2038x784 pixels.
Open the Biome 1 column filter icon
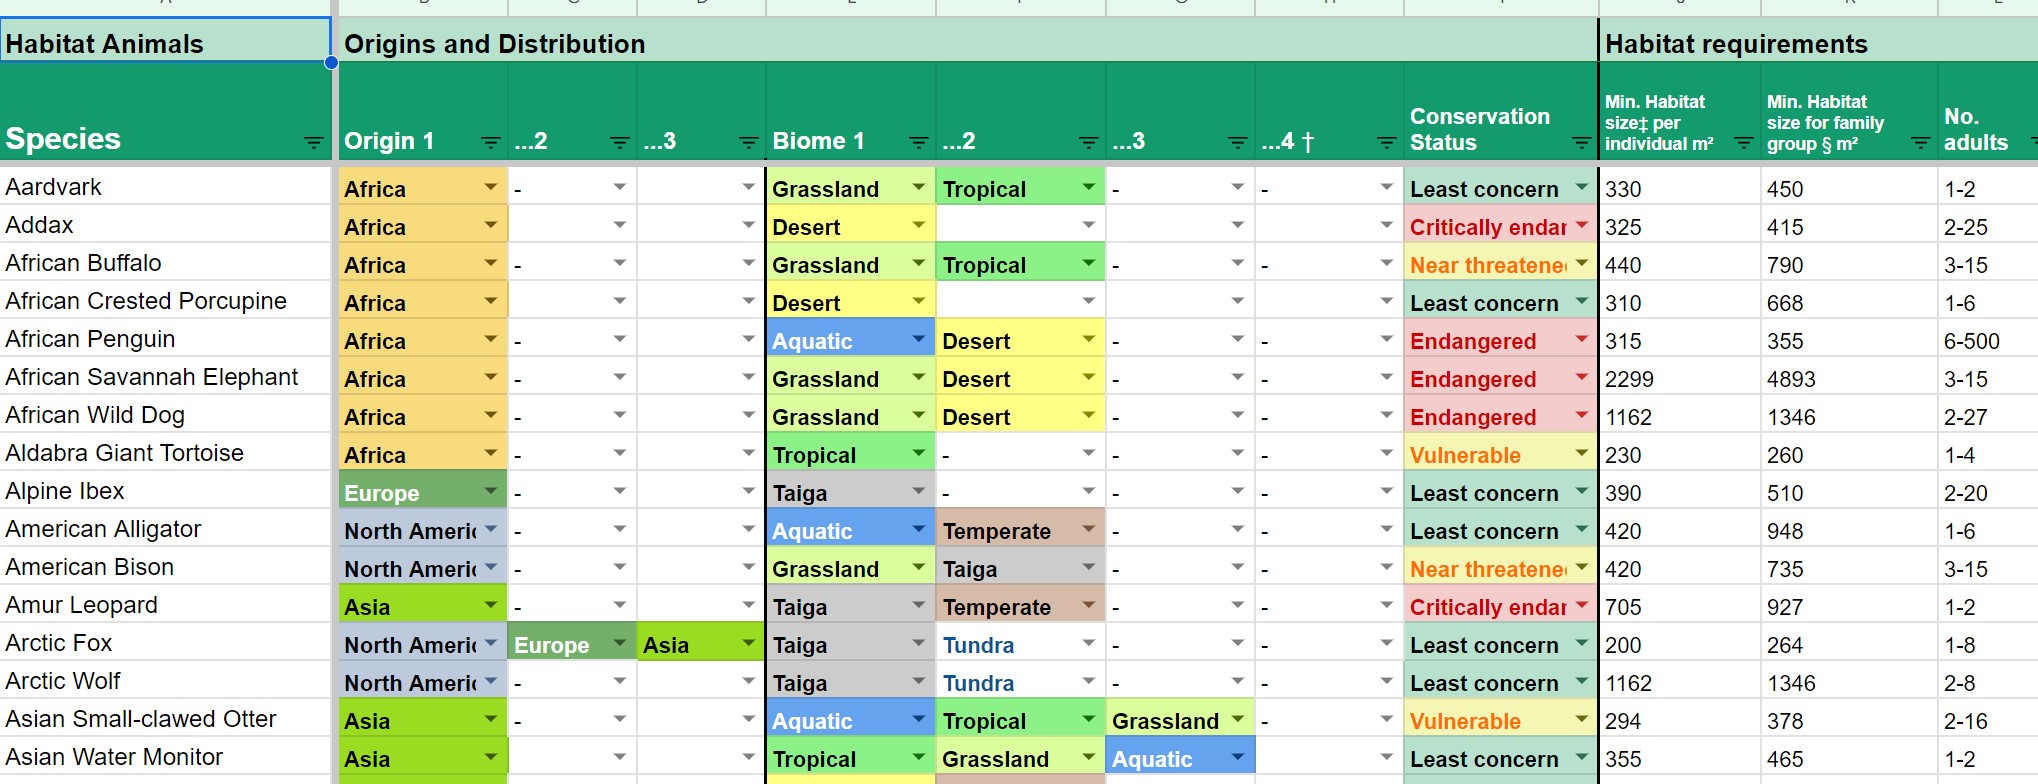click(919, 143)
